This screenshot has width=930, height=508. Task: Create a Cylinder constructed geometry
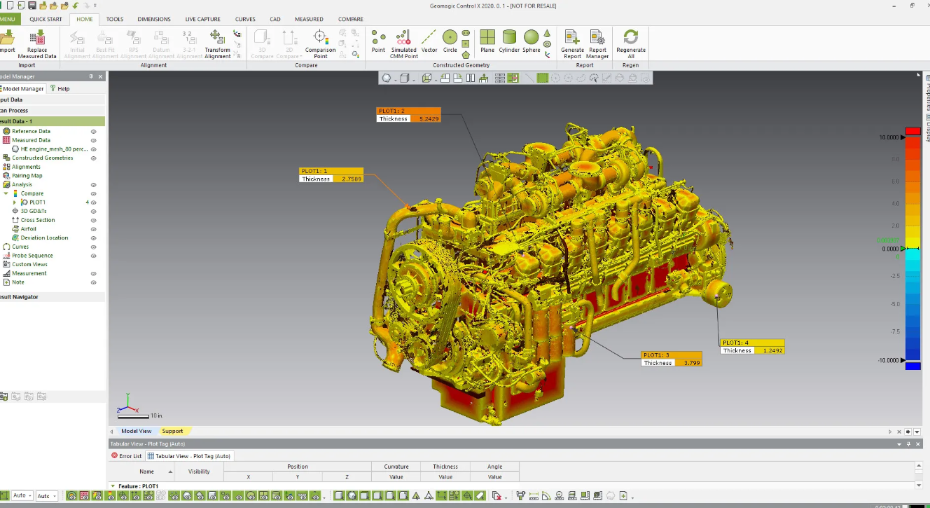pyautogui.click(x=509, y=37)
